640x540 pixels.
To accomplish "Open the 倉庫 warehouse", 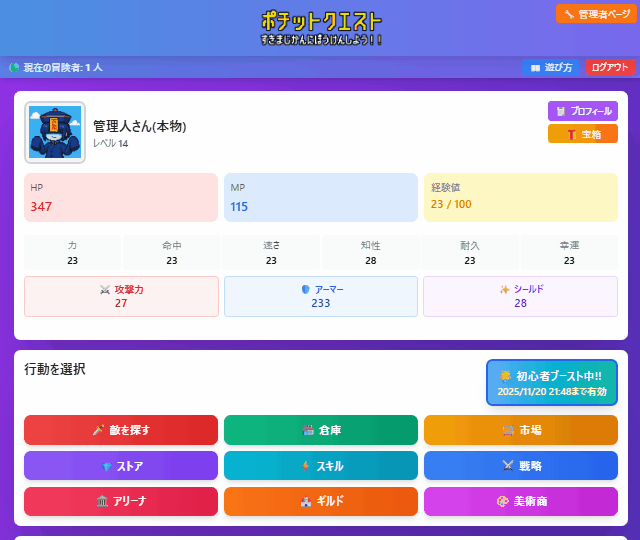I will [x=321, y=430].
